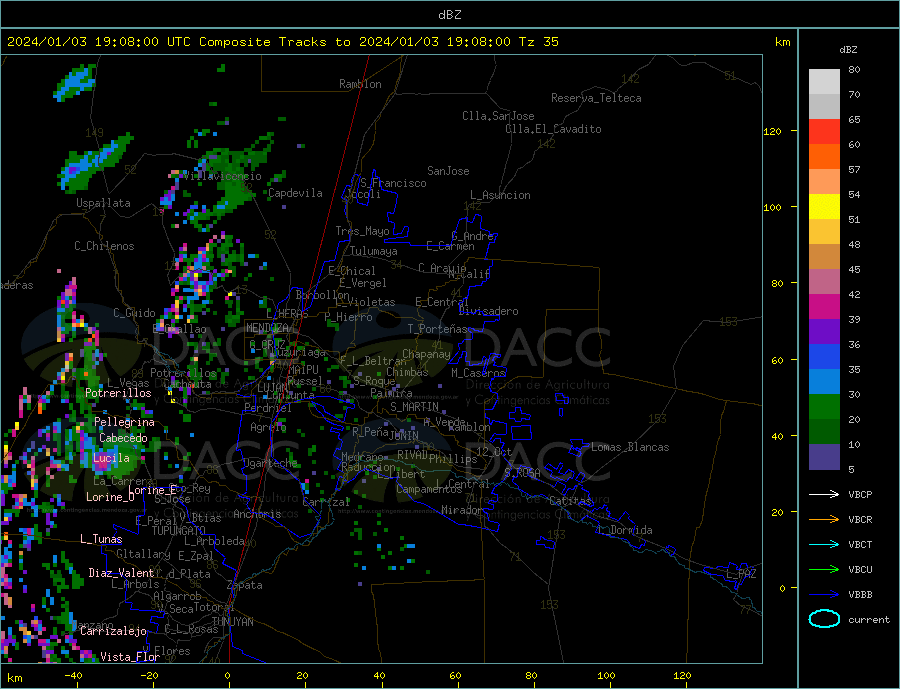The width and height of the screenshot is (900, 689).
Task: Click the S_MARTIN place label
Action: tap(414, 407)
